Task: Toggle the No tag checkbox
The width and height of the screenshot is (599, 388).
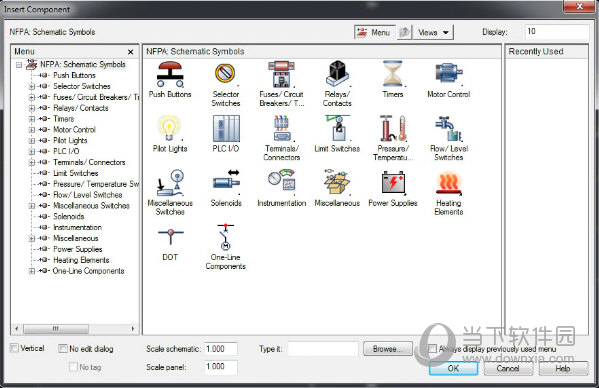Action: 73,367
